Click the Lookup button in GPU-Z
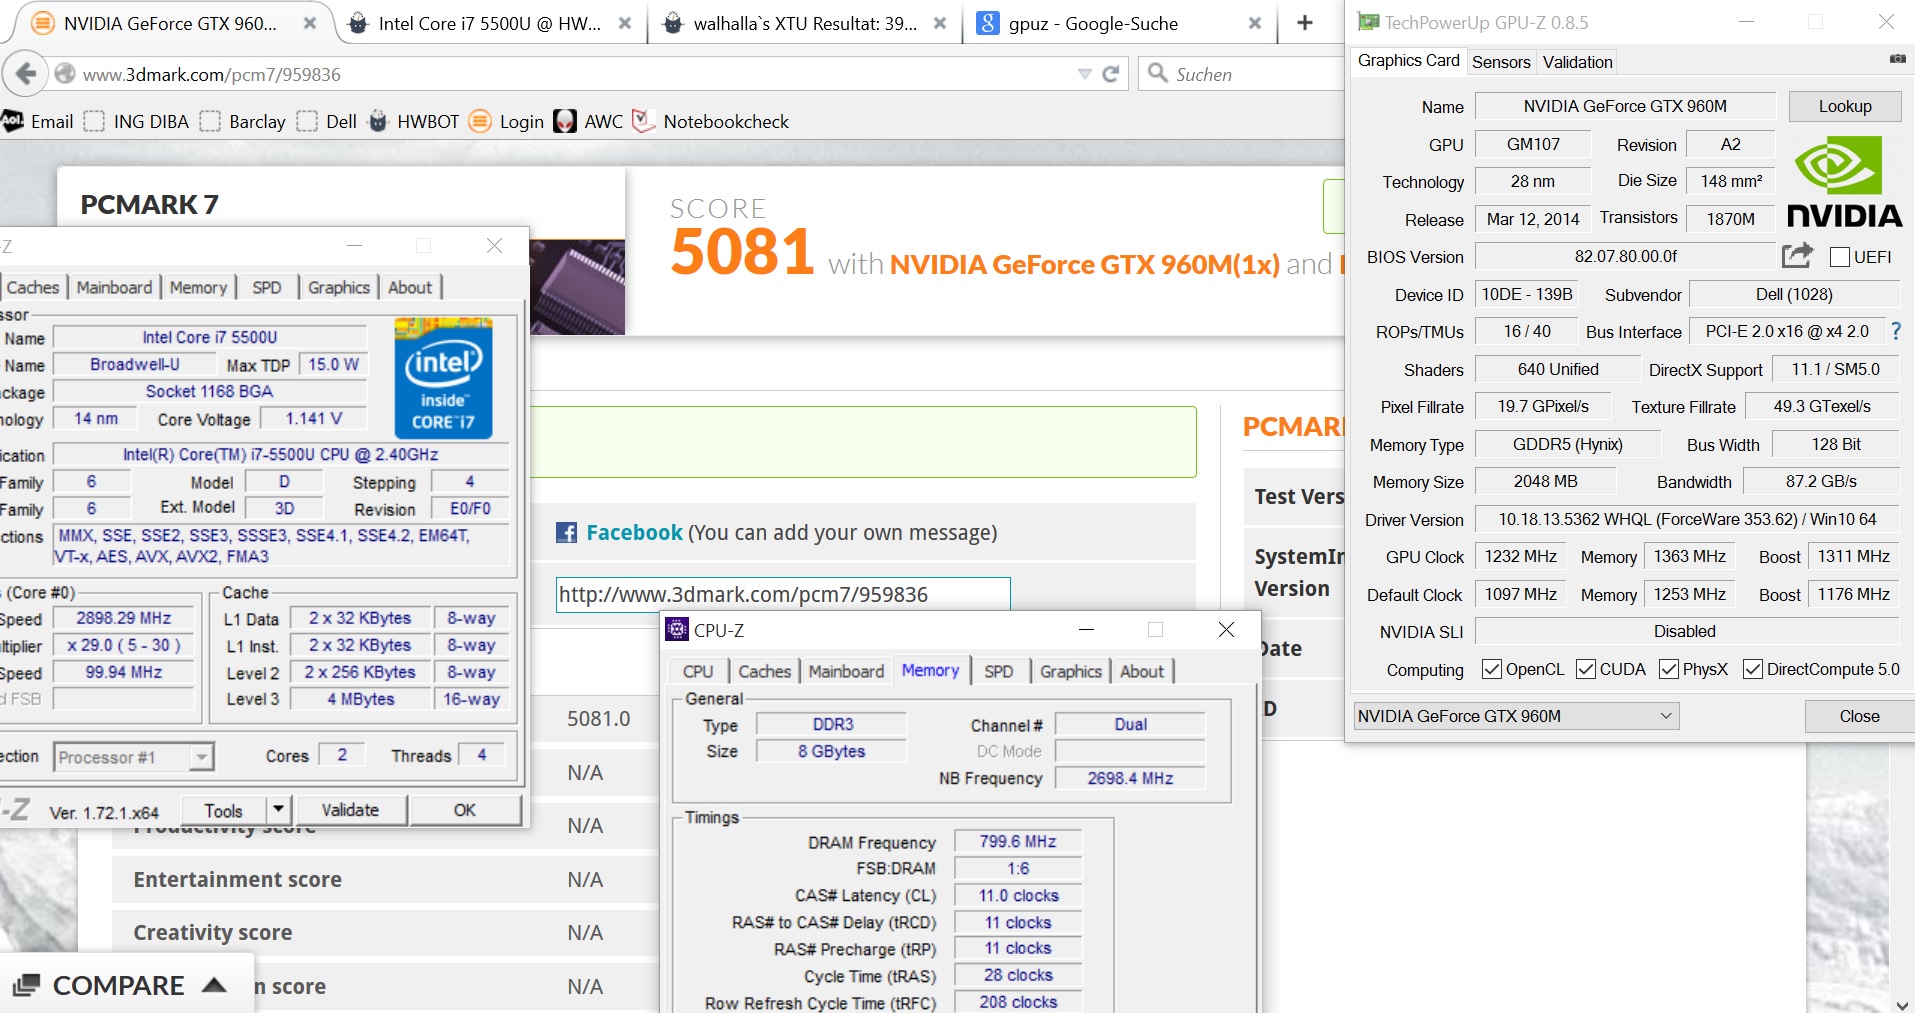 click(x=1845, y=106)
